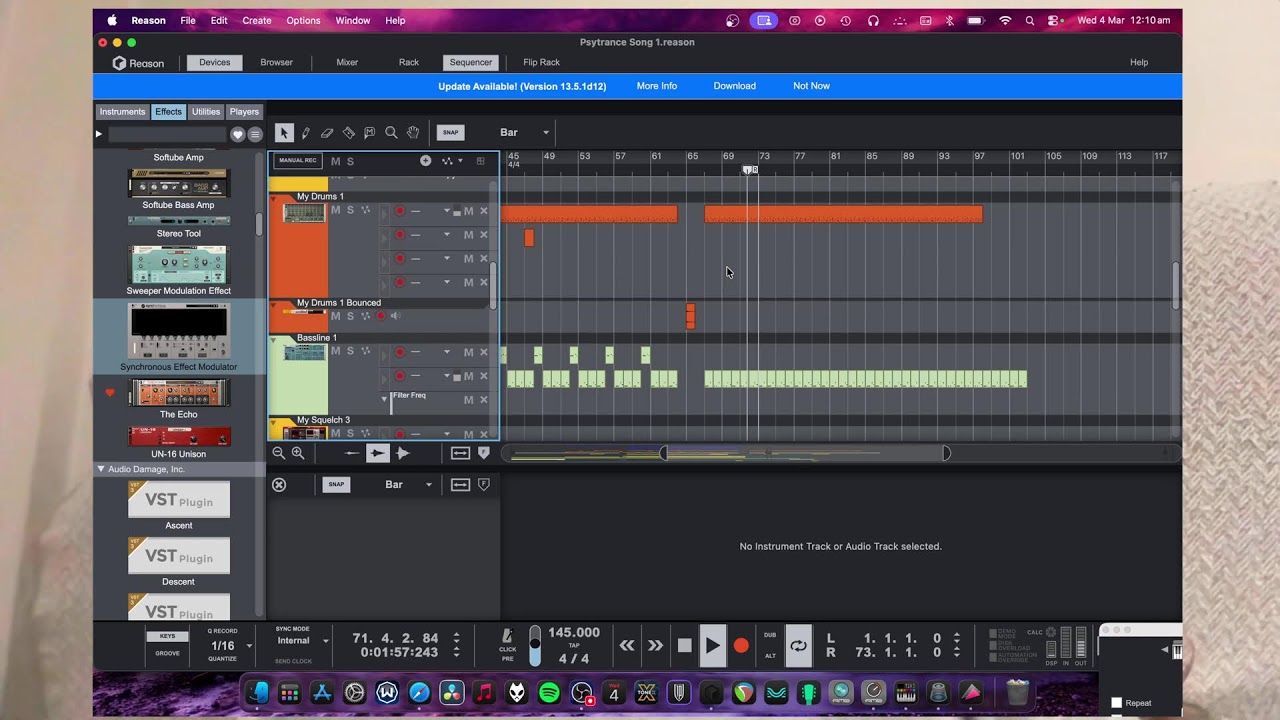The width and height of the screenshot is (1280, 720).
Task: Fast forward the transport
Action: pyautogui.click(x=656, y=646)
